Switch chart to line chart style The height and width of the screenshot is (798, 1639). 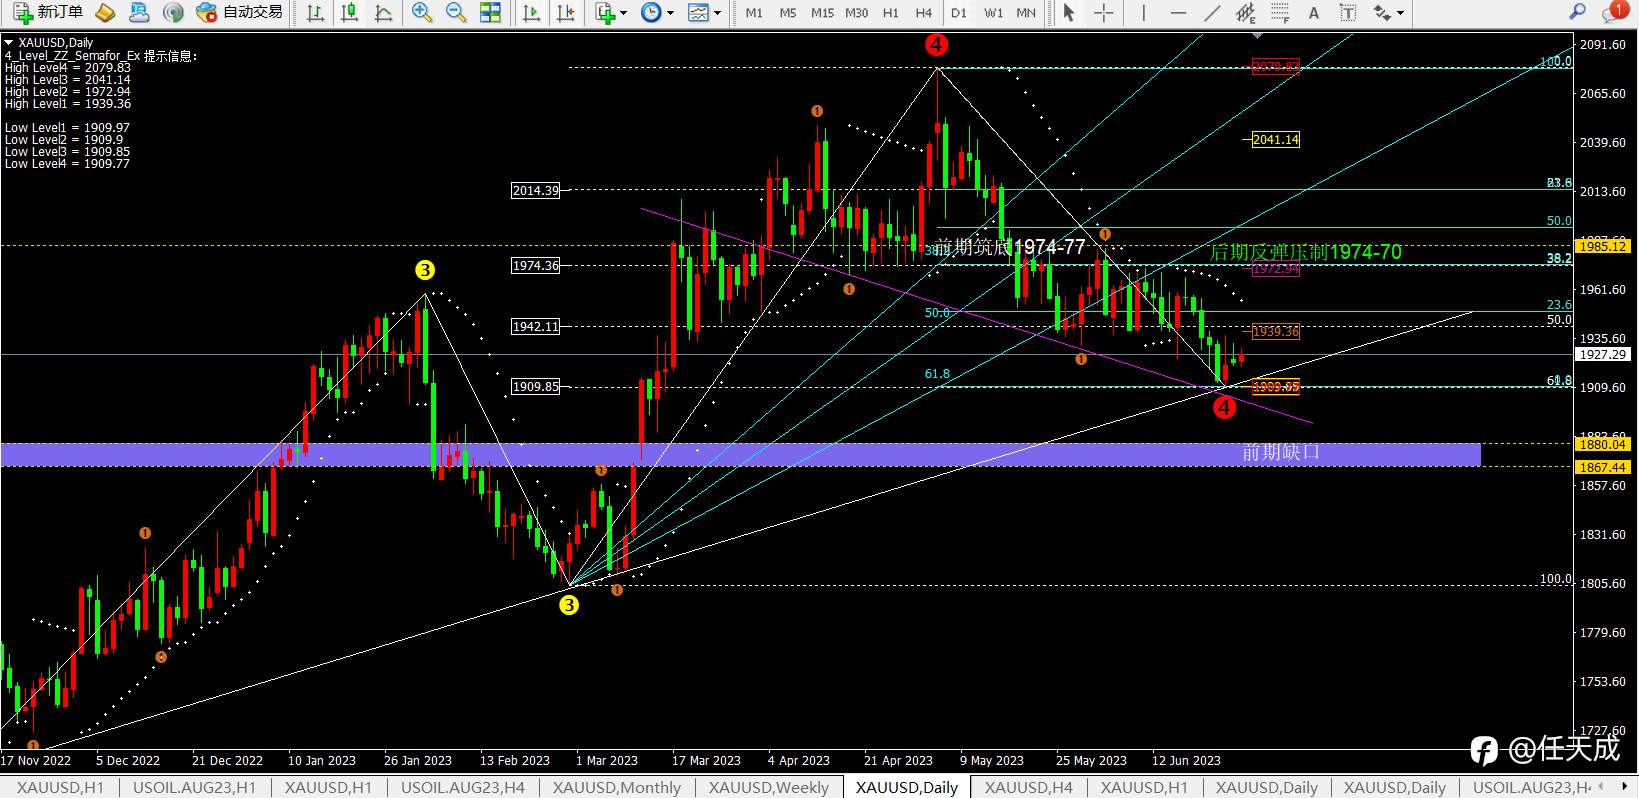[383, 12]
